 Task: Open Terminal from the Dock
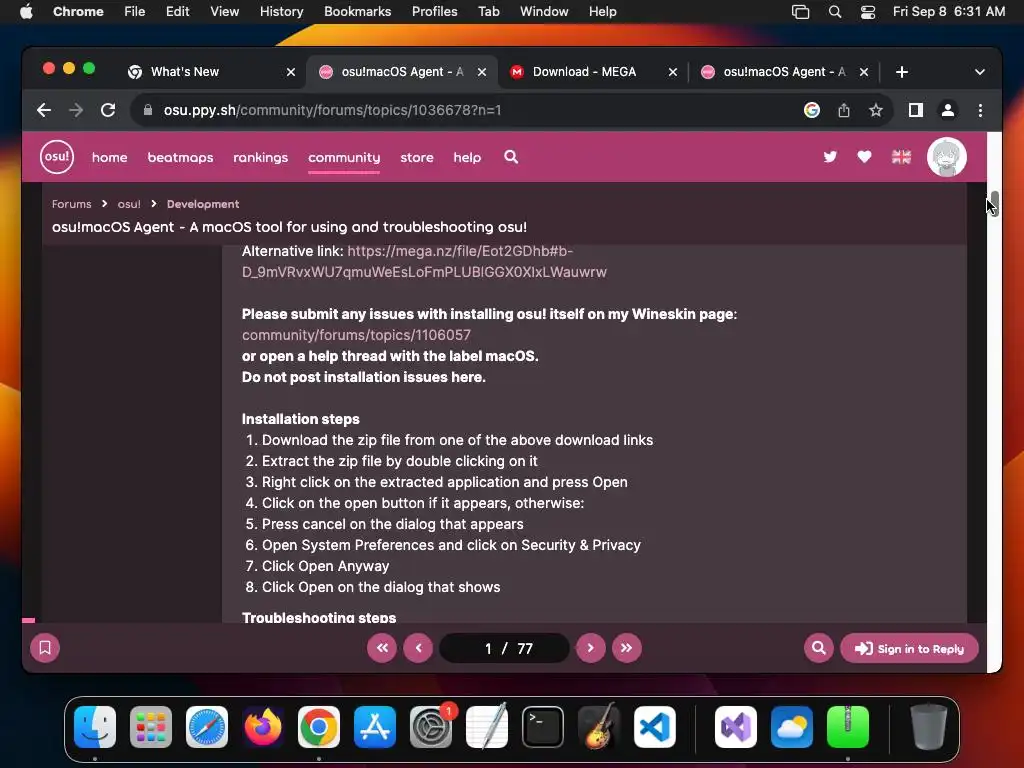(543, 727)
